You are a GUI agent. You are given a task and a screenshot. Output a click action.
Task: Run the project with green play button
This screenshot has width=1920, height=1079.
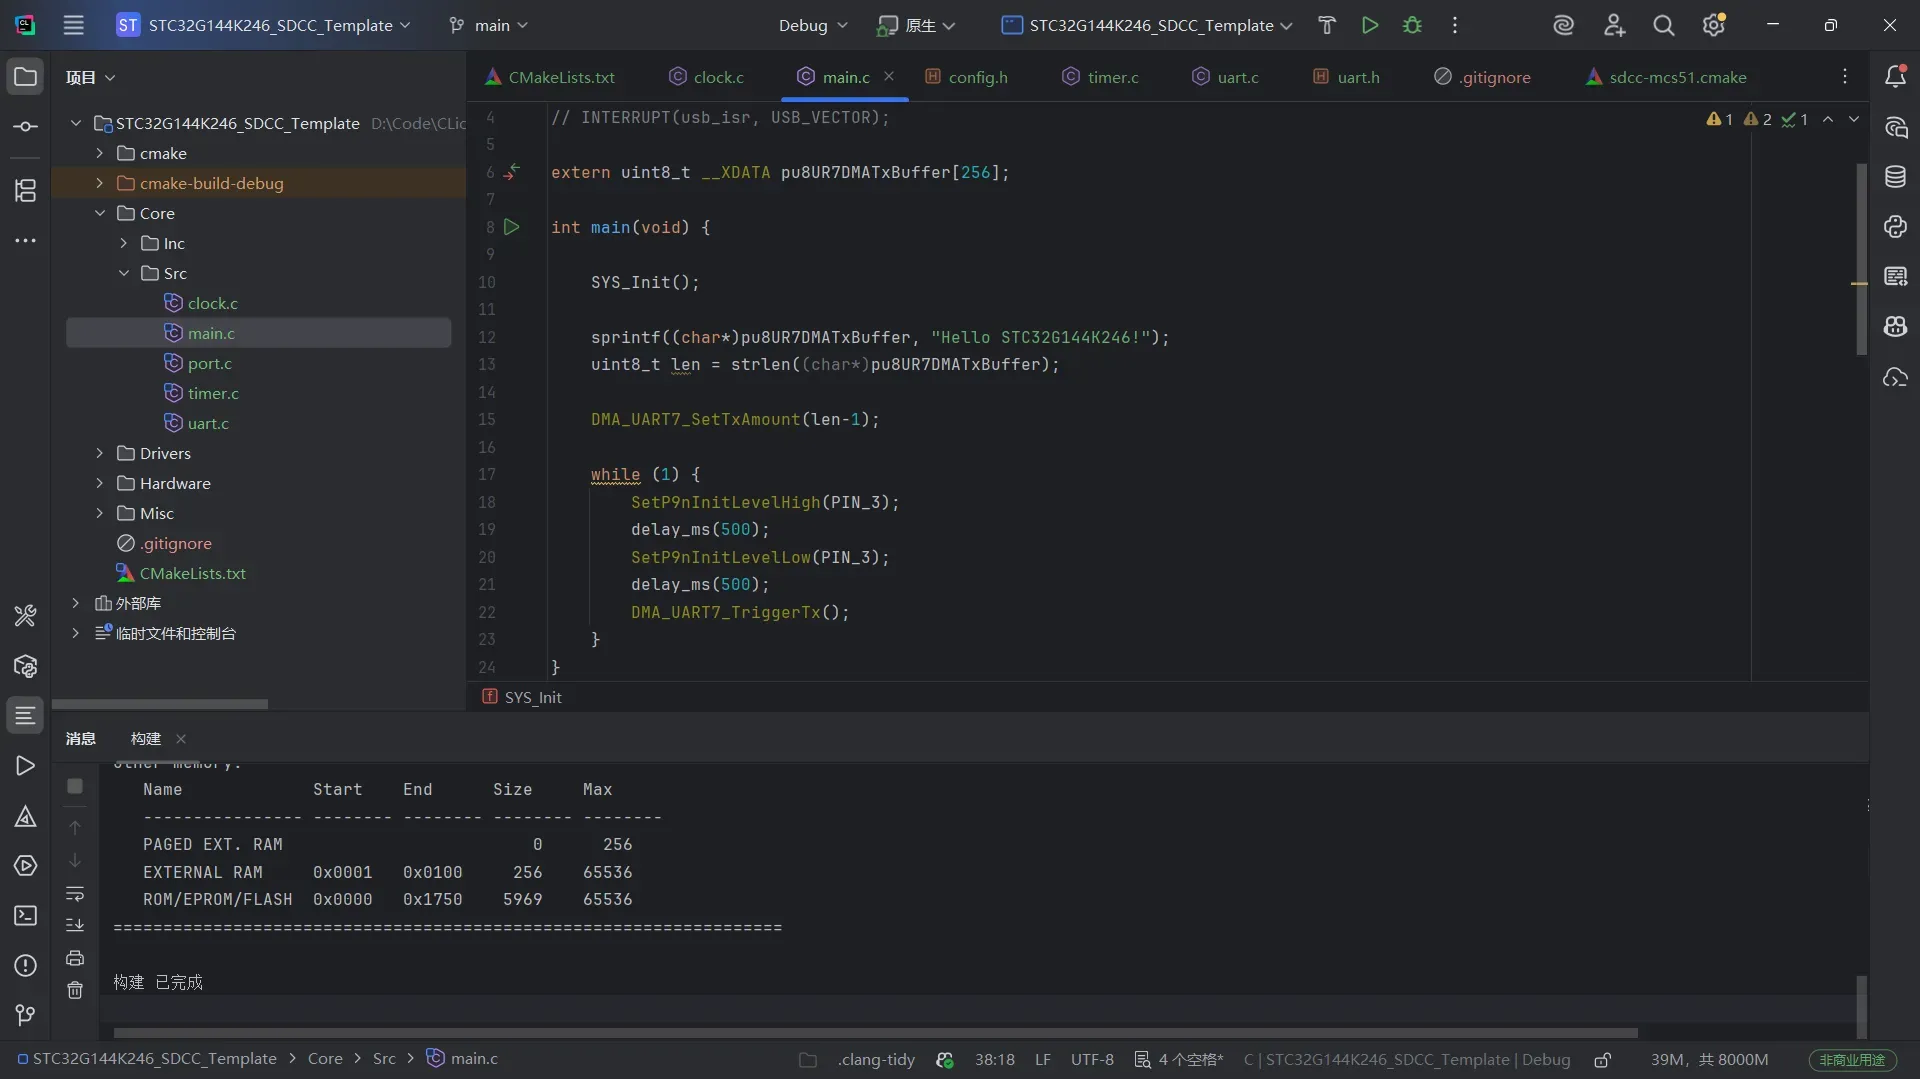(1370, 25)
